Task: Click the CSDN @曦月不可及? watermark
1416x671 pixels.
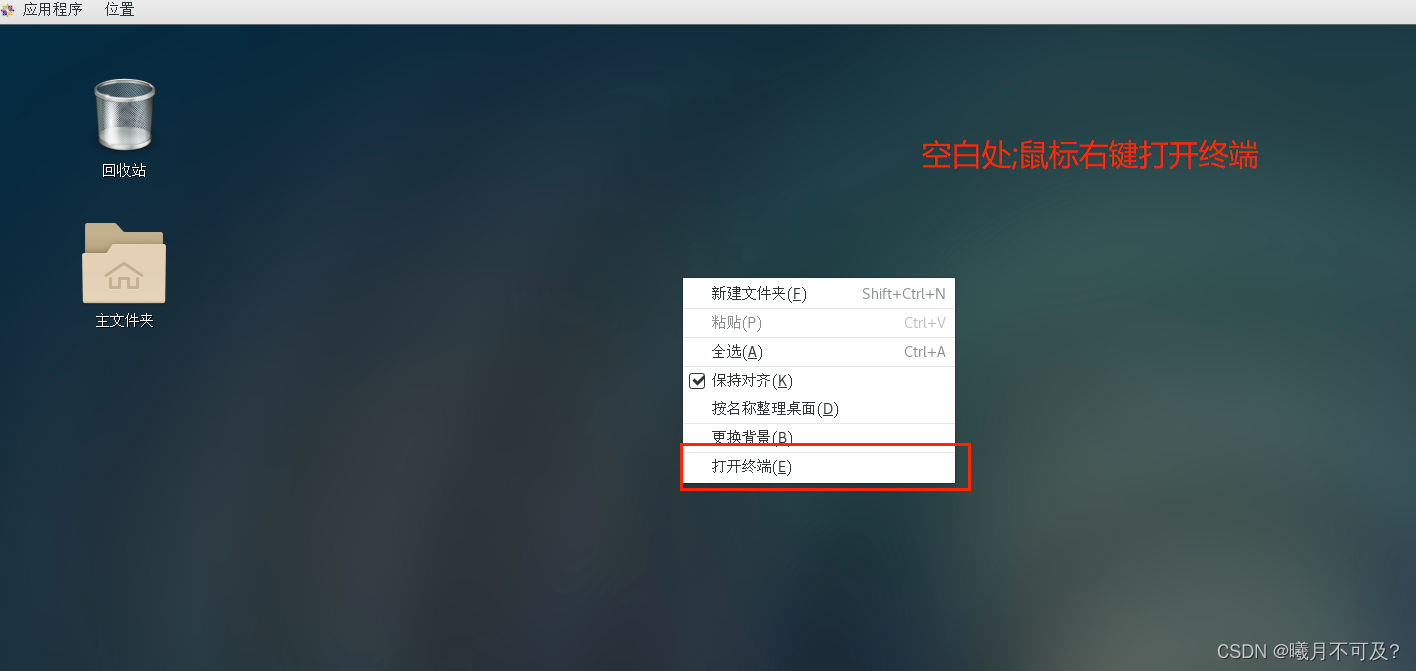Action: [x=1309, y=651]
